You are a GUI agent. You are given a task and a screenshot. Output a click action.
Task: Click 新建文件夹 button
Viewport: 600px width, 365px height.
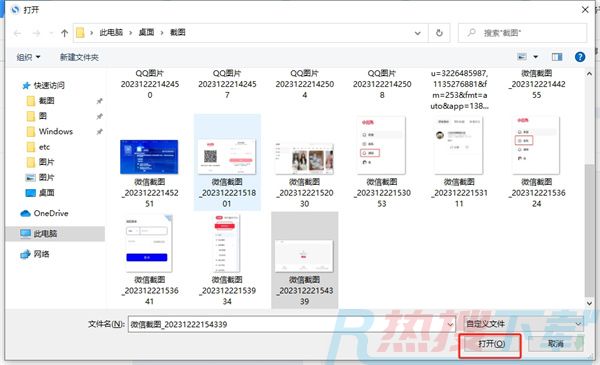pyautogui.click(x=79, y=57)
